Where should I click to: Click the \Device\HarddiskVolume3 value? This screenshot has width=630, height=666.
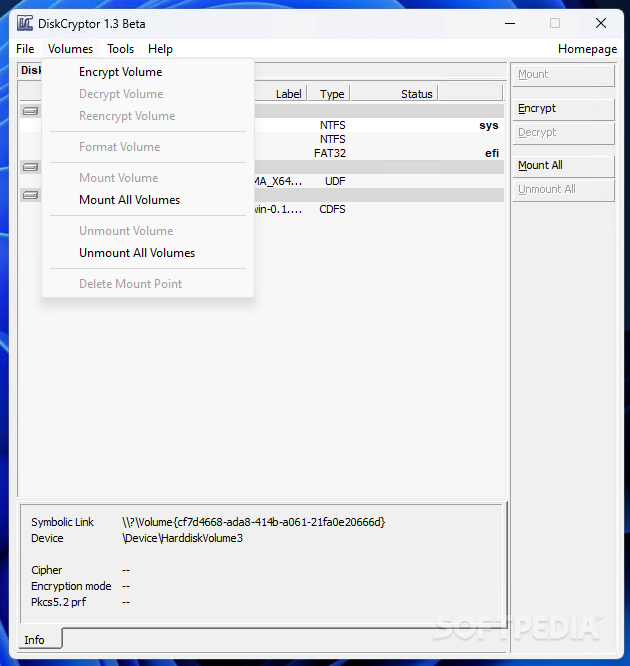click(x=182, y=538)
